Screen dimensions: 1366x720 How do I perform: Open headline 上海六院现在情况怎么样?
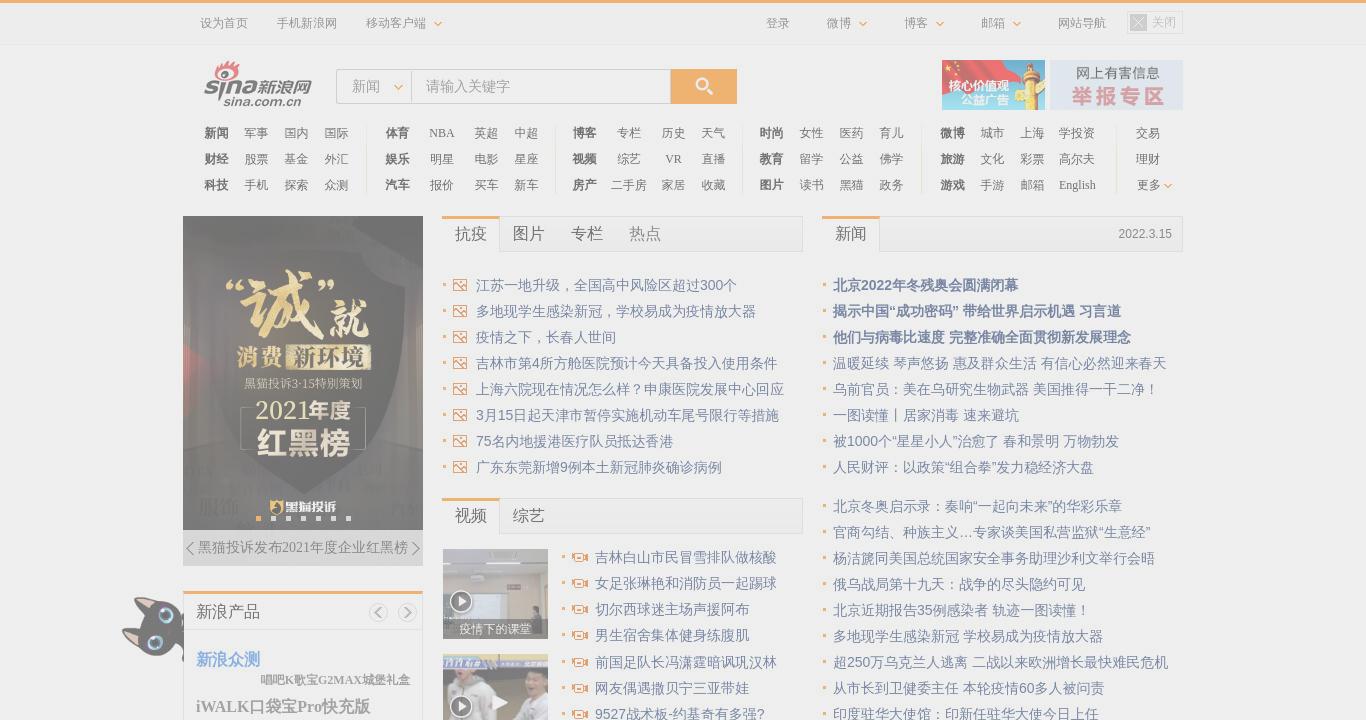630,389
